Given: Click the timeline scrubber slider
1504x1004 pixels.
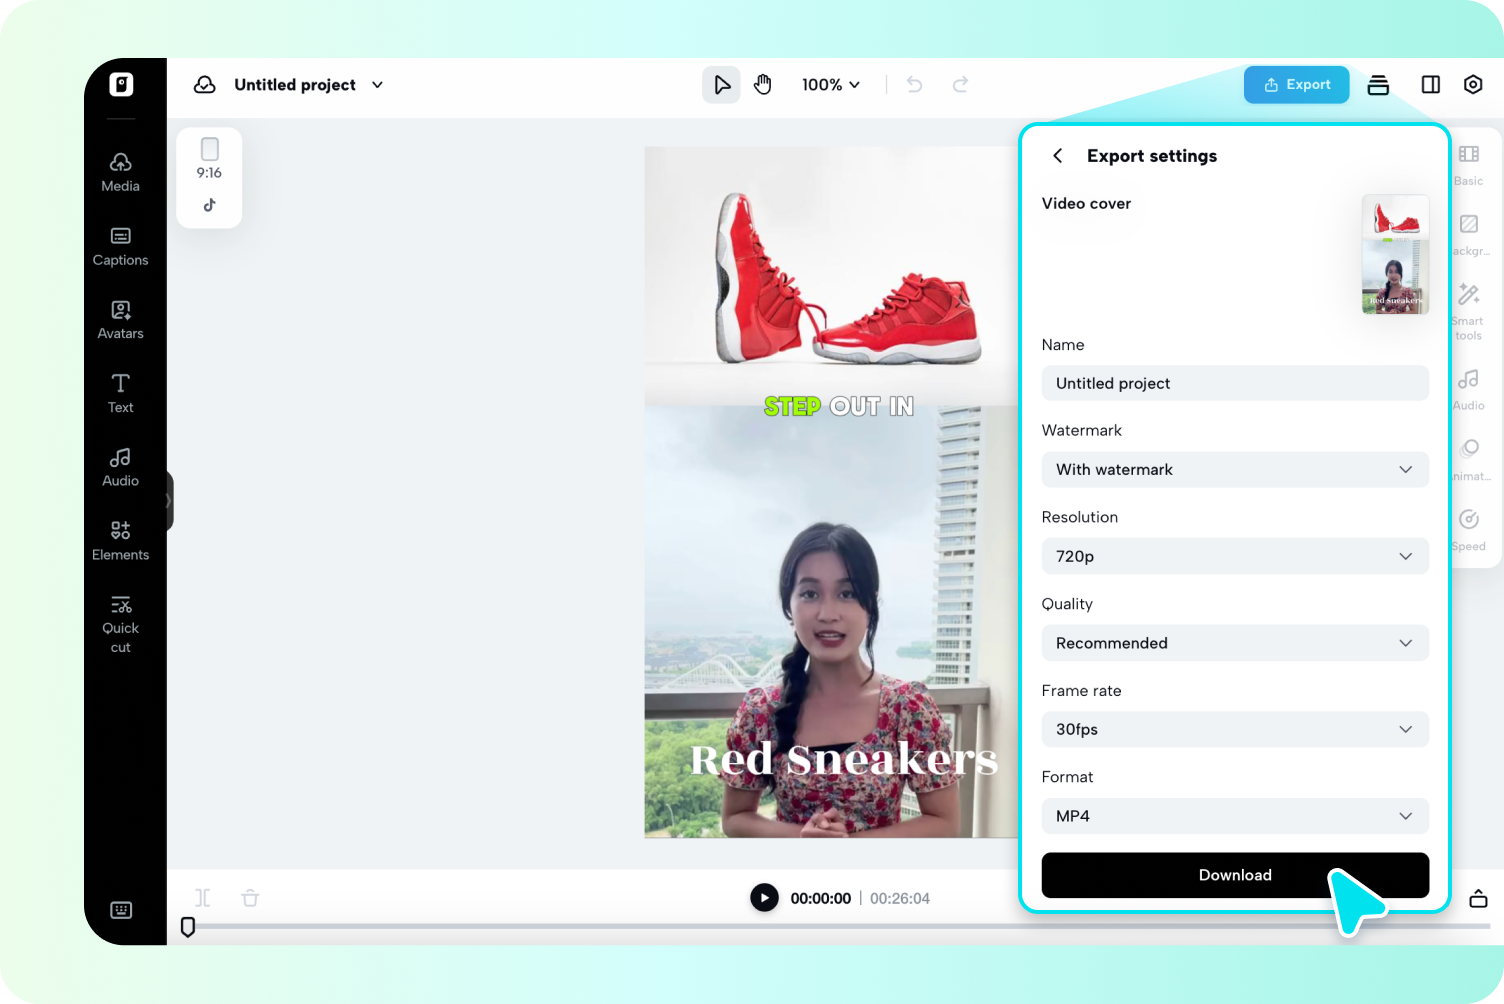Looking at the screenshot, I should (x=188, y=927).
